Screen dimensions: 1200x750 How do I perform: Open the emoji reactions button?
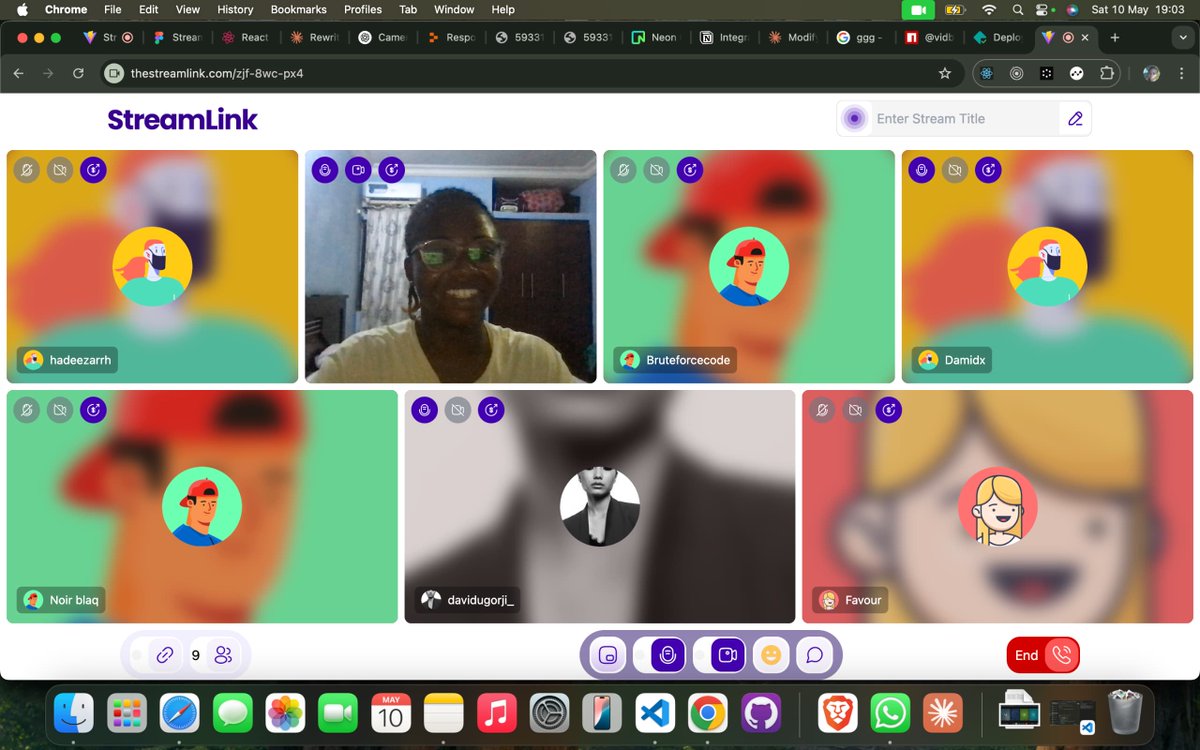coord(770,655)
